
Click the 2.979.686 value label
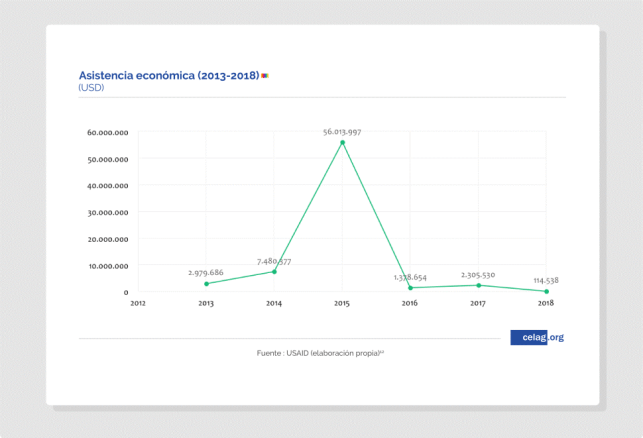(x=206, y=272)
